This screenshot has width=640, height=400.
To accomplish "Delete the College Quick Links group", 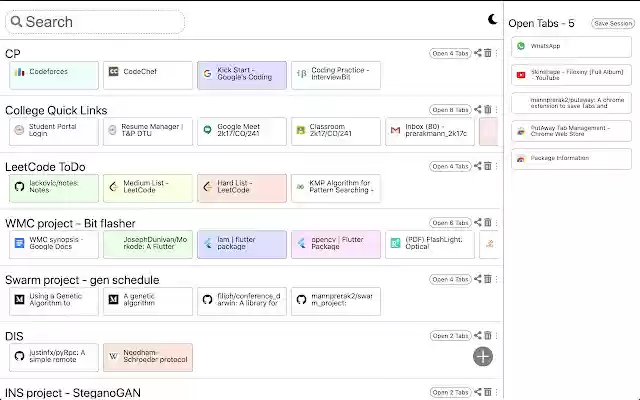I will point(488,109).
